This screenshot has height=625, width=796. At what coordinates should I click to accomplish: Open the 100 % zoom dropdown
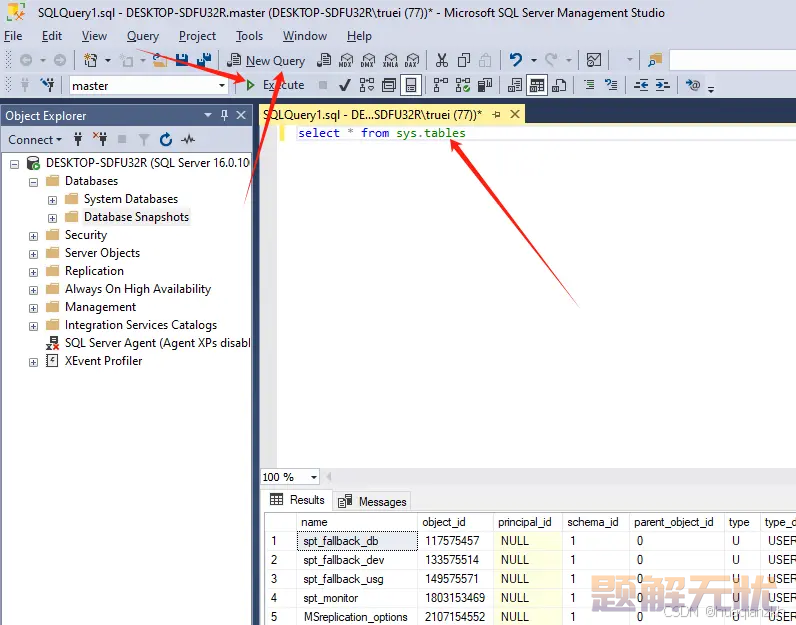pyautogui.click(x=314, y=477)
